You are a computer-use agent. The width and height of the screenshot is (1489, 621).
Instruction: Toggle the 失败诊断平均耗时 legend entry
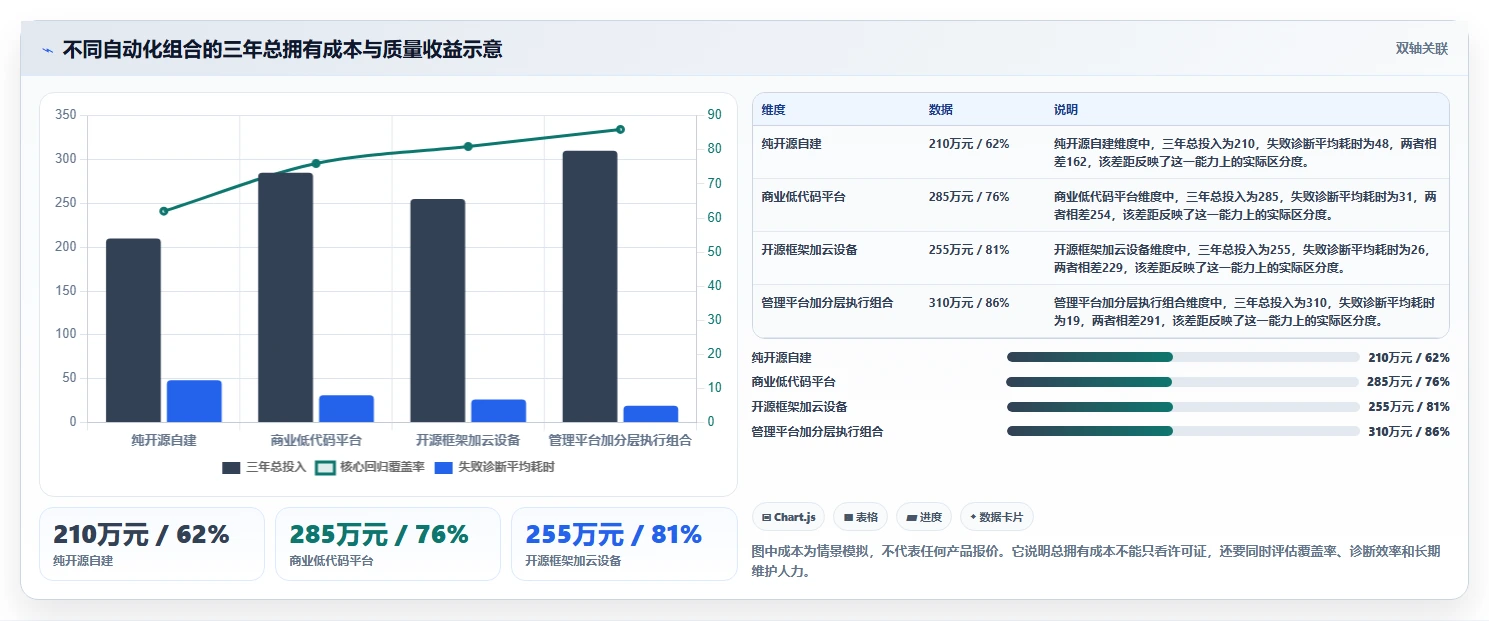tap(494, 467)
